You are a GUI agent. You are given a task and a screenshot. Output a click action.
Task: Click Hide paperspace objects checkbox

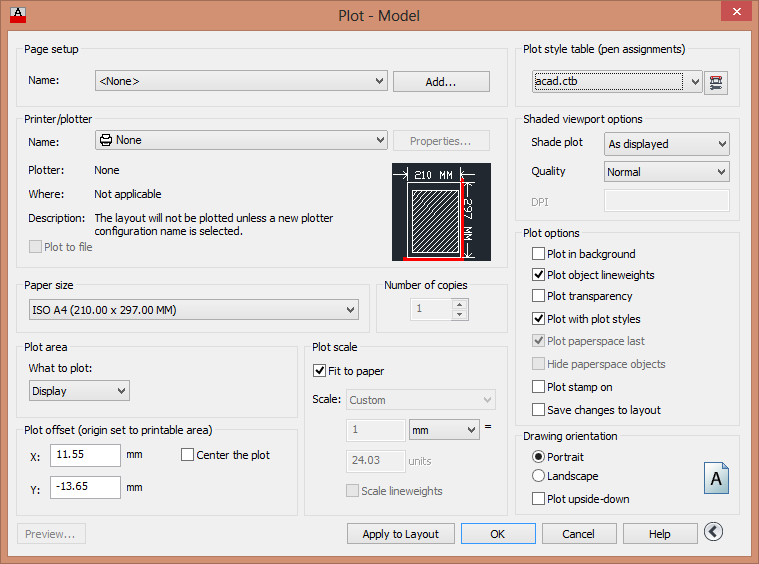[538, 363]
